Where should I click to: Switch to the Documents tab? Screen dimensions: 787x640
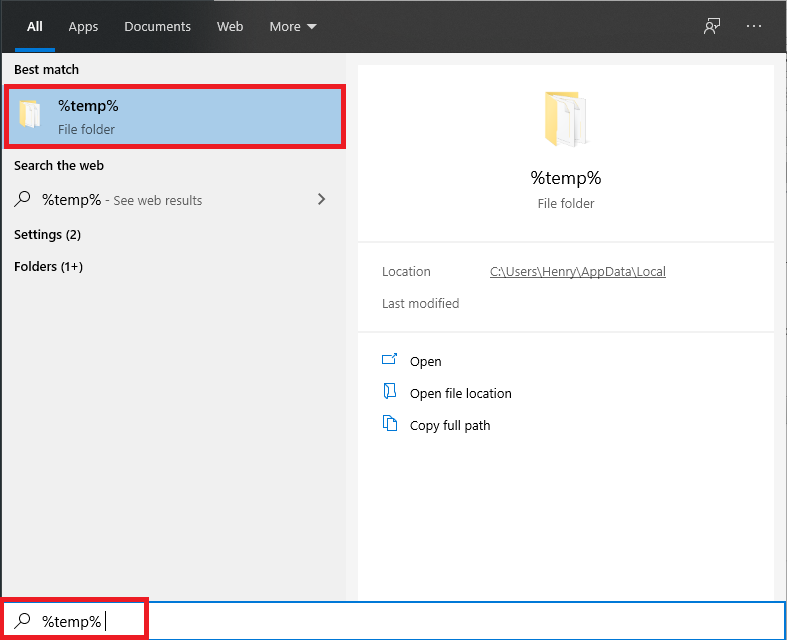tap(158, 27)
